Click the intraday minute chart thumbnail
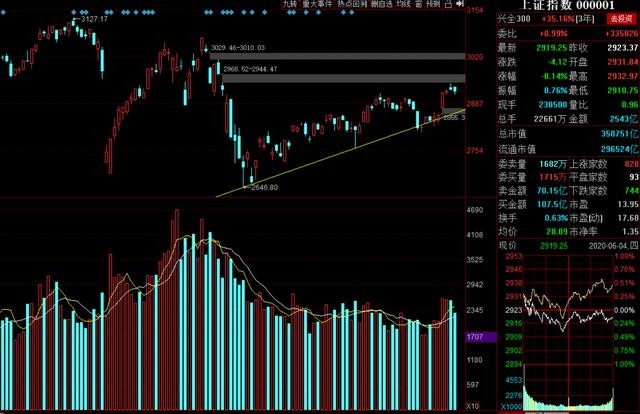Image resolution: width=640 pixels, height=414 pixels. pos(568,332)
